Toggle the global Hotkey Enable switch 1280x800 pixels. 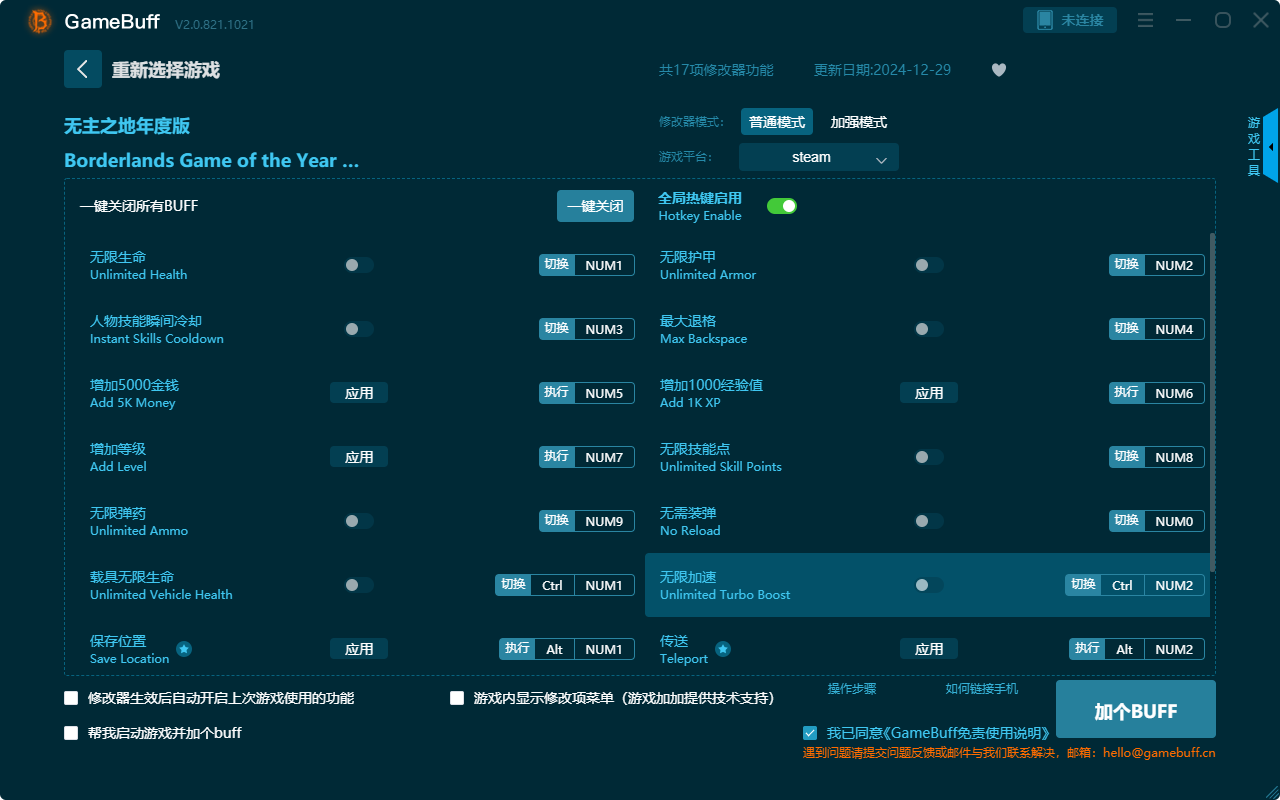(x=782, y=206)
